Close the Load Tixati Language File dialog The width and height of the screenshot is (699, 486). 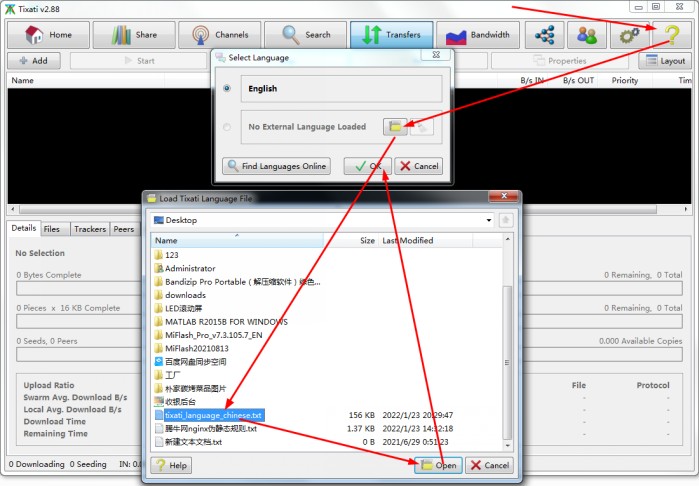504,196
